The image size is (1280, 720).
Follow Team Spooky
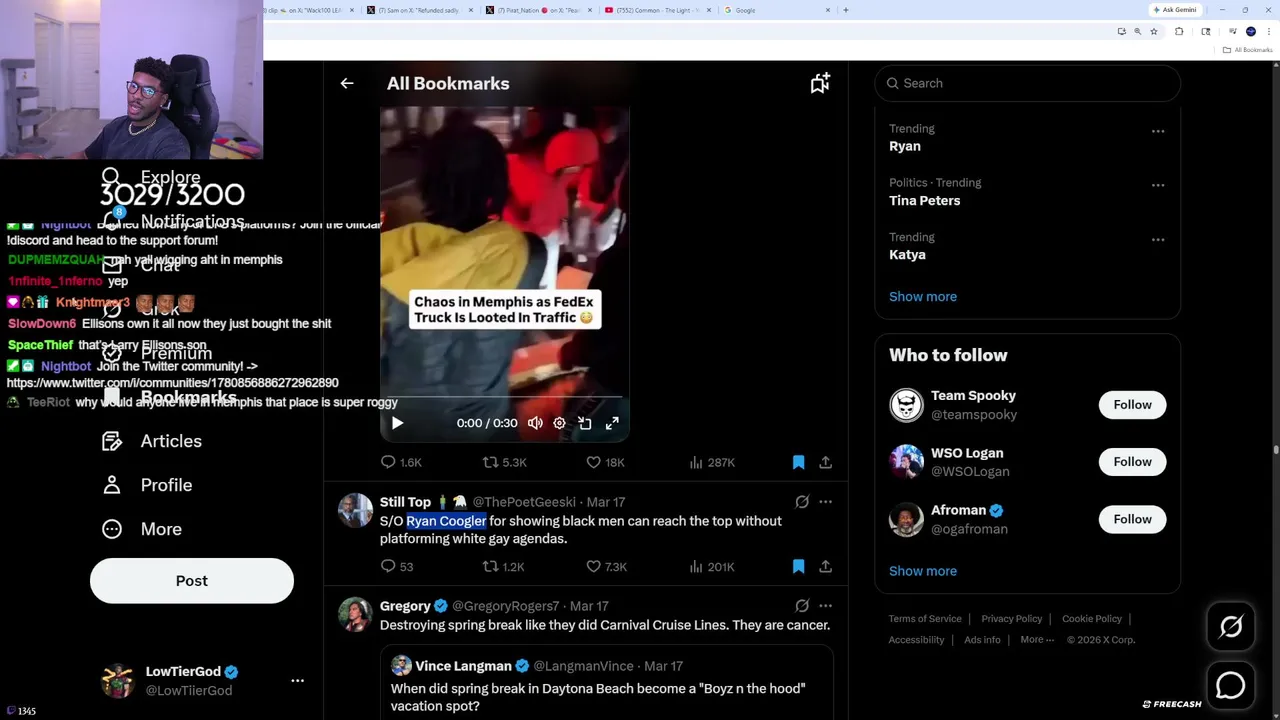pyautogui.click(x=1132, y=405)
